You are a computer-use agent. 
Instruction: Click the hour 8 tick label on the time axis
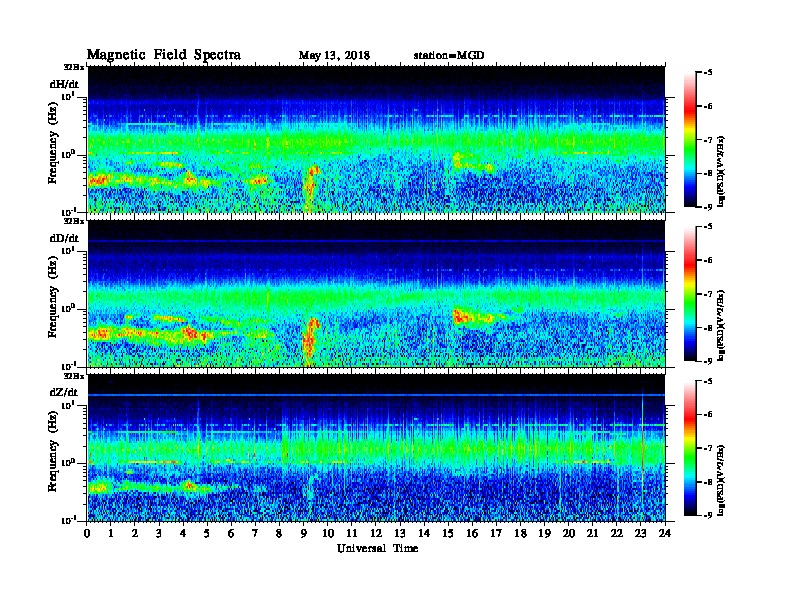point(279,533)
